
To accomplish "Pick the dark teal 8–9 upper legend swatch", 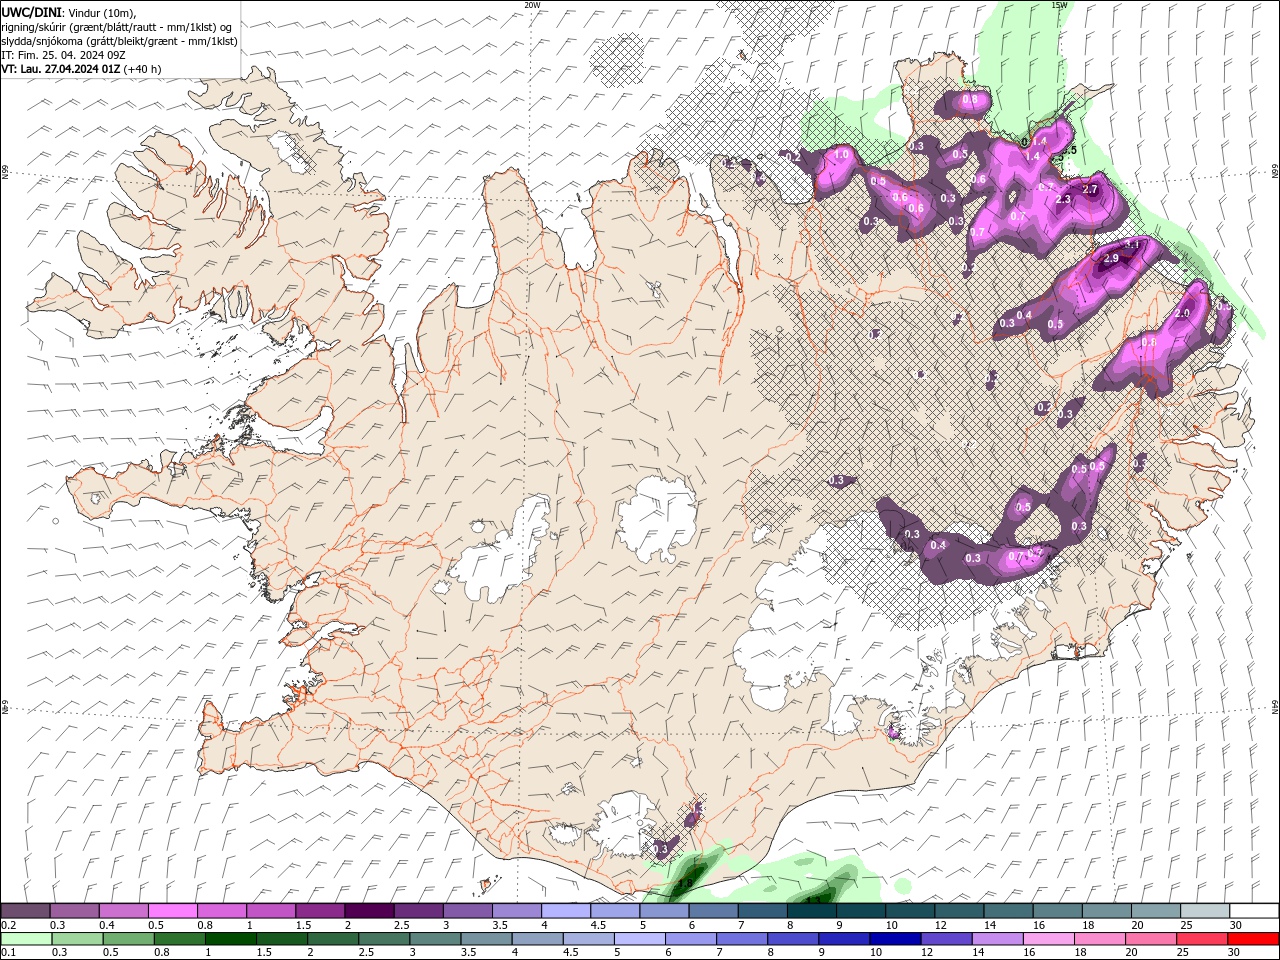I will (x=811, y=911).
